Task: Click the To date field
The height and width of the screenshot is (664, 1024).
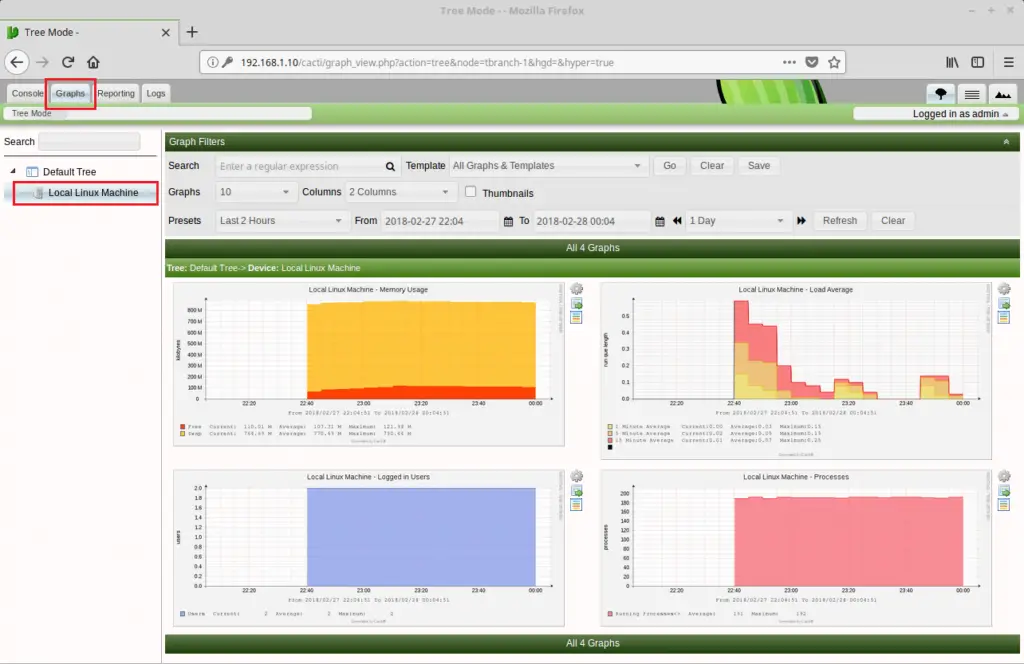Action: (x=592, y=221)
